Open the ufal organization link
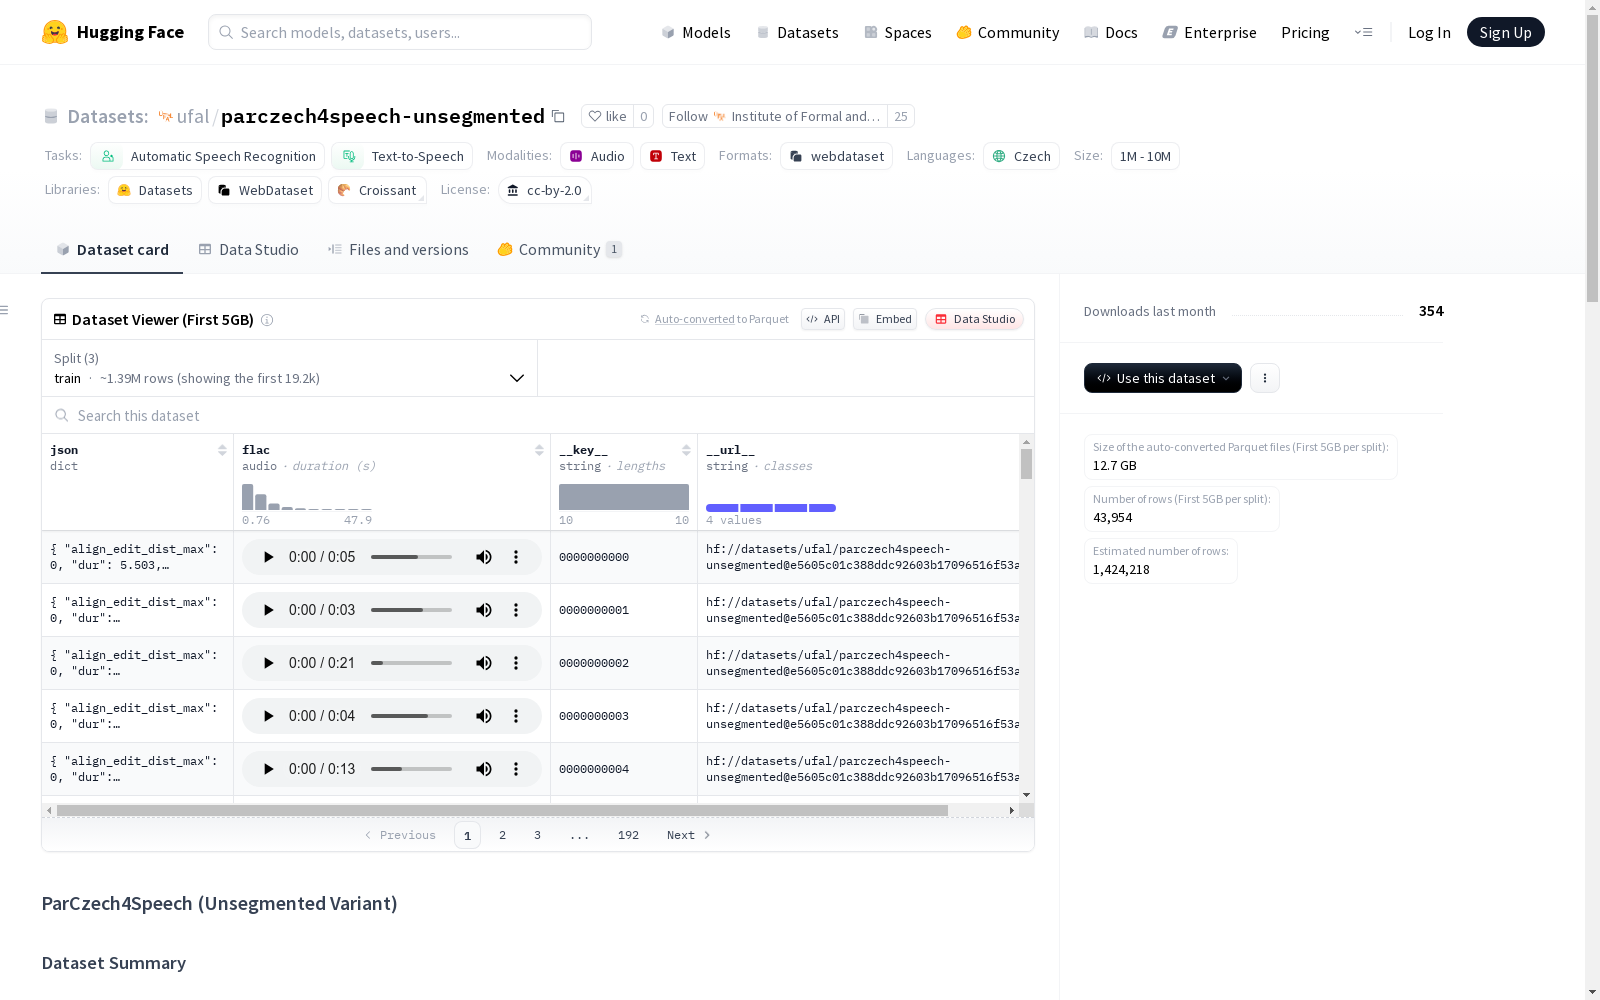 (x=193, y=117)
